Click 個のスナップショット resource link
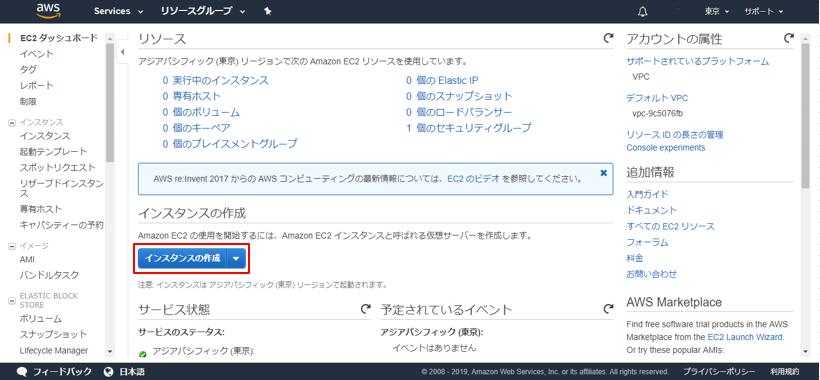 464,96
